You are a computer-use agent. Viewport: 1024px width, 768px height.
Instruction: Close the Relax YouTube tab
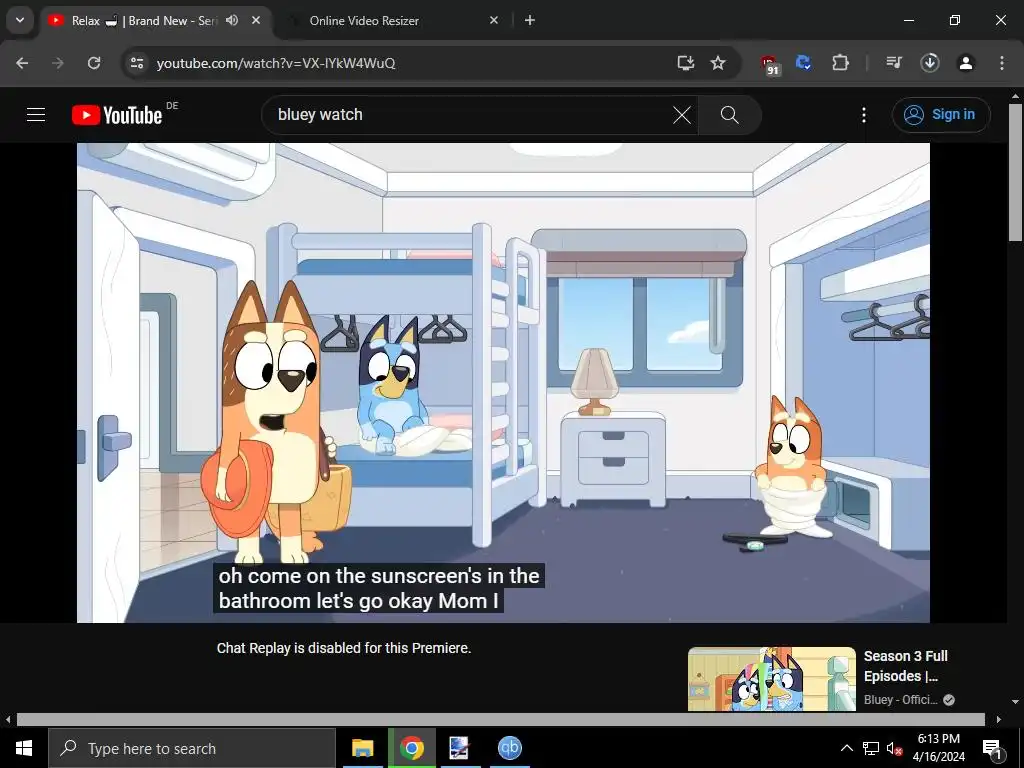(x=256, y=20)
